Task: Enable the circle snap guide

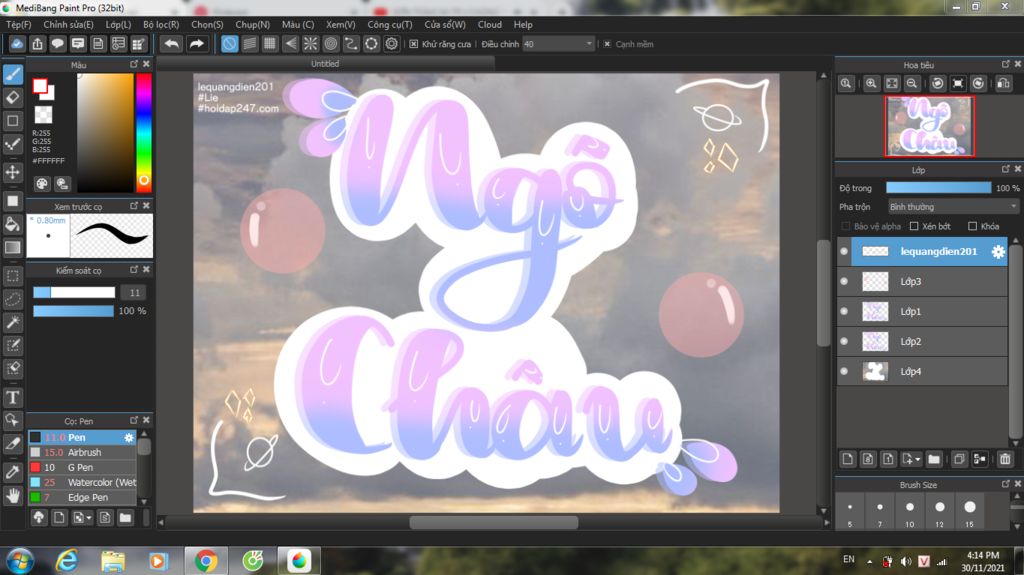Action: (x=330, y=44)
